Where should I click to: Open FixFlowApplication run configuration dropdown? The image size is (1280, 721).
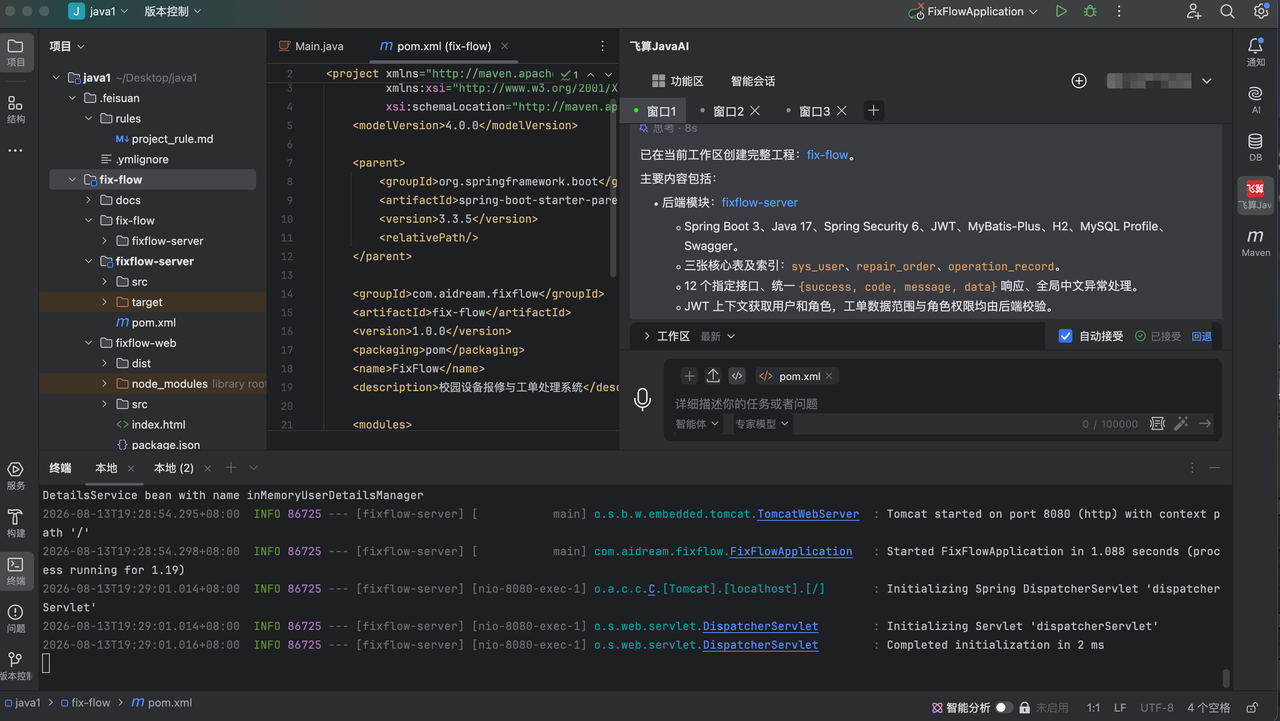(972, 12)
